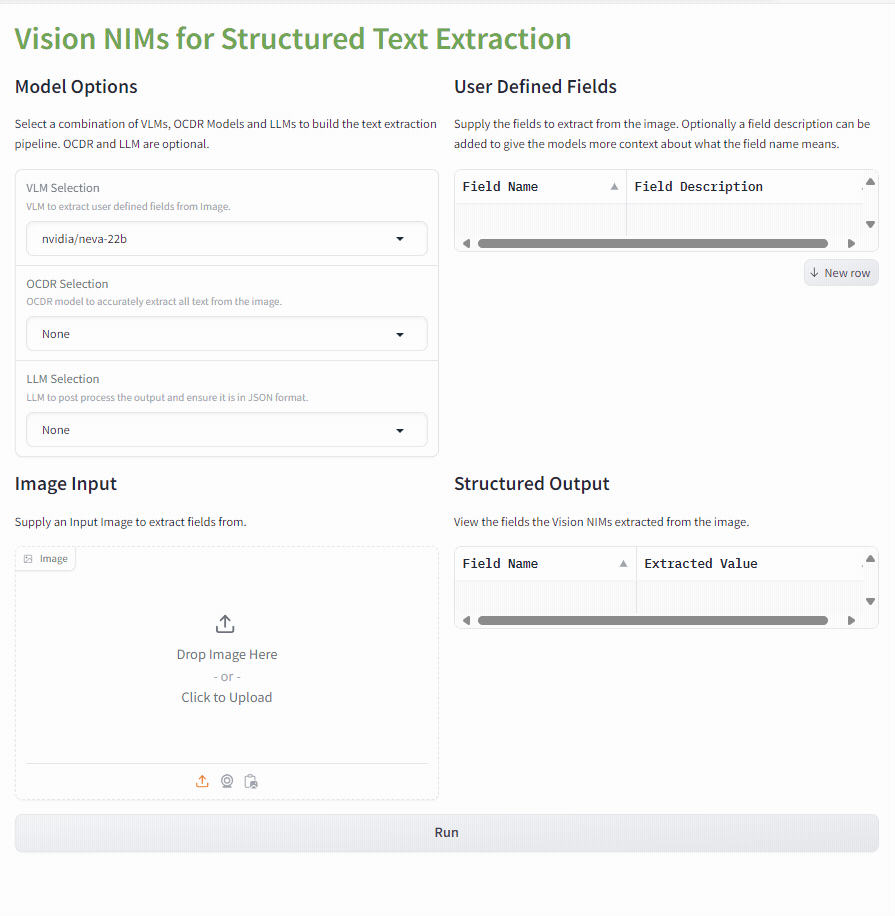This screenshot has width=895, height=916.
Task: Click the orange upload source icon
Action: point(202,782)
